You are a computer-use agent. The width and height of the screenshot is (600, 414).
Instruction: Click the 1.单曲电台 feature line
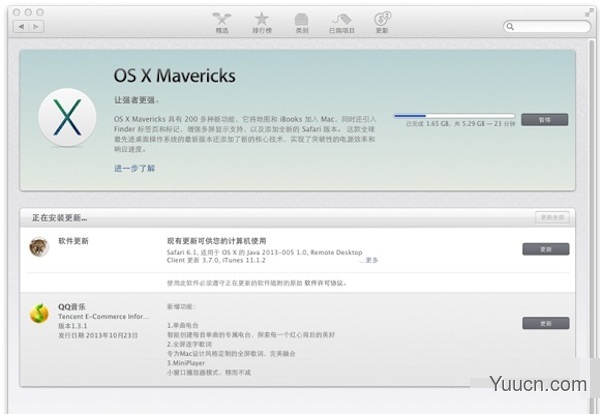pyautogui.click(x=183, y=325)
